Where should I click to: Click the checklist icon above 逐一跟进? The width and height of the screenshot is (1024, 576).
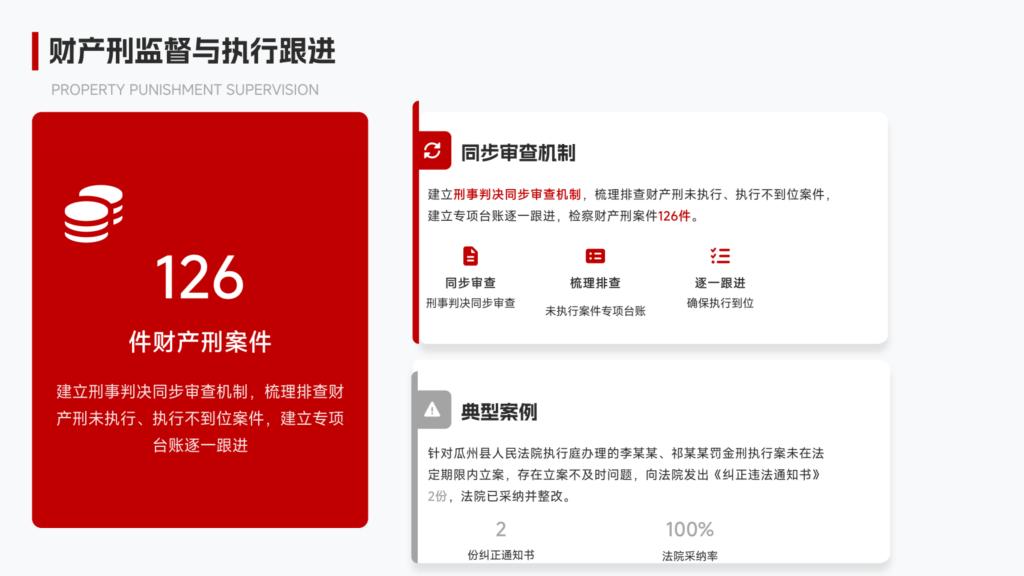click(720, 256)
